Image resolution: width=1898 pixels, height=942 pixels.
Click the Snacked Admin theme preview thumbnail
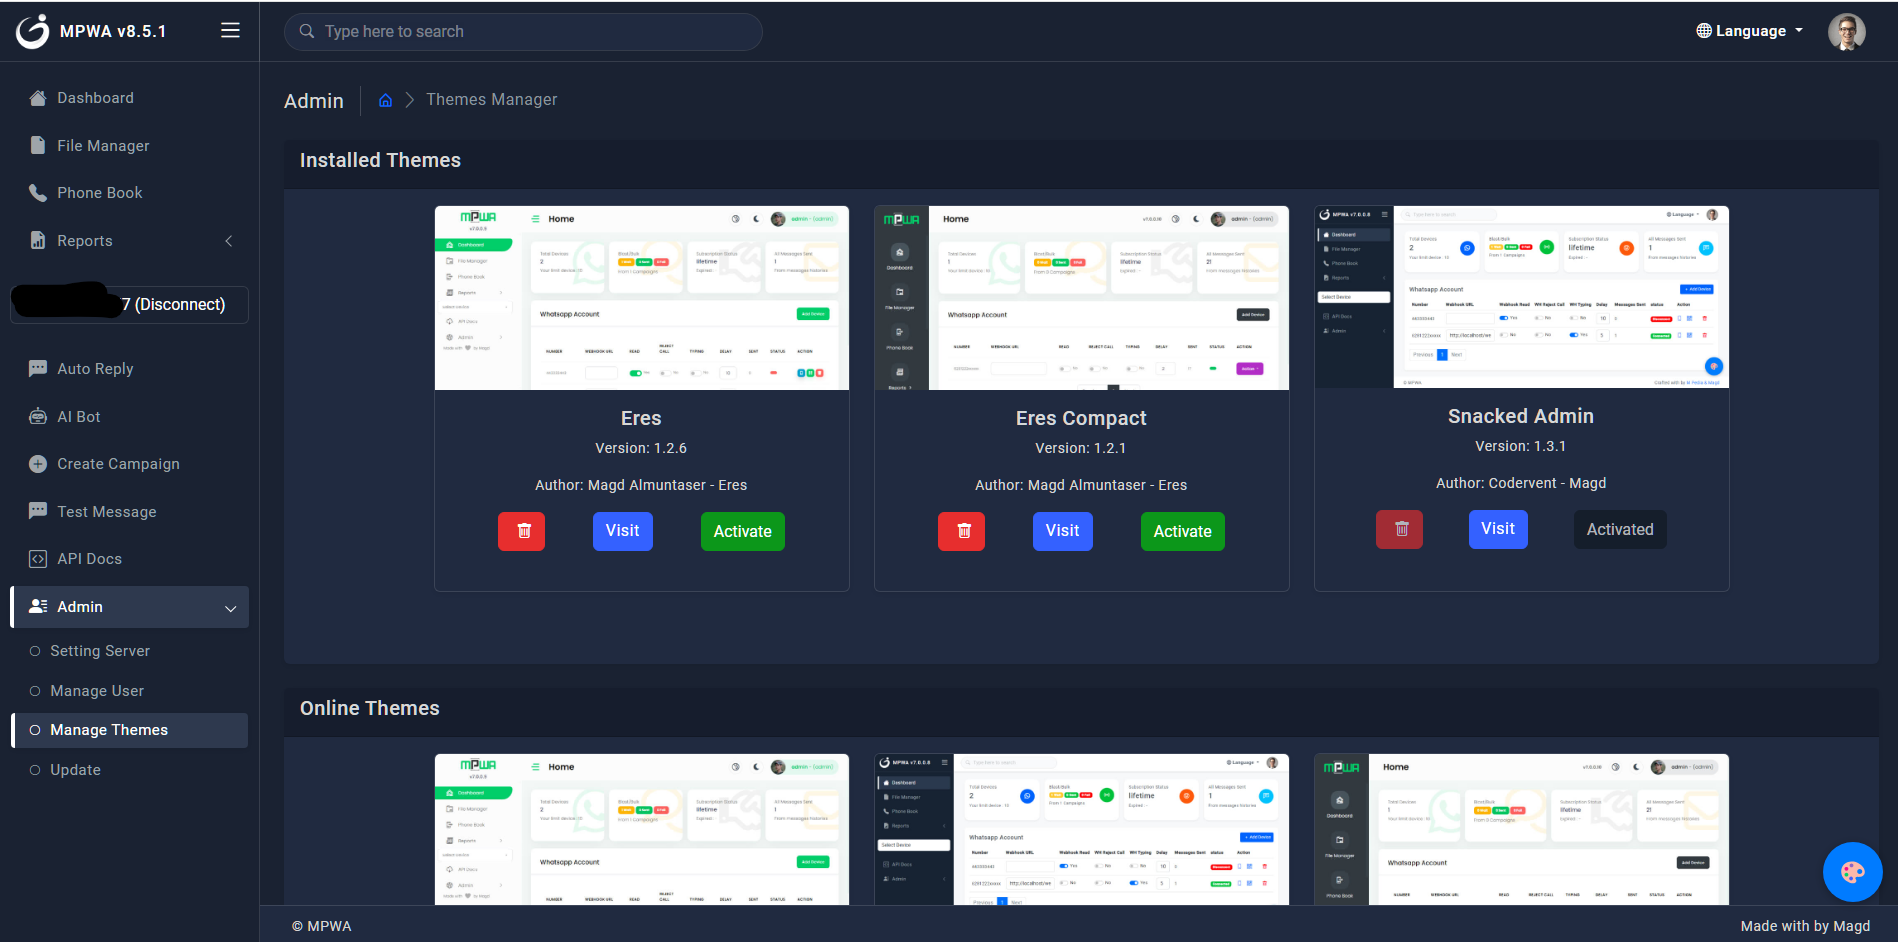click(1521, 297)
